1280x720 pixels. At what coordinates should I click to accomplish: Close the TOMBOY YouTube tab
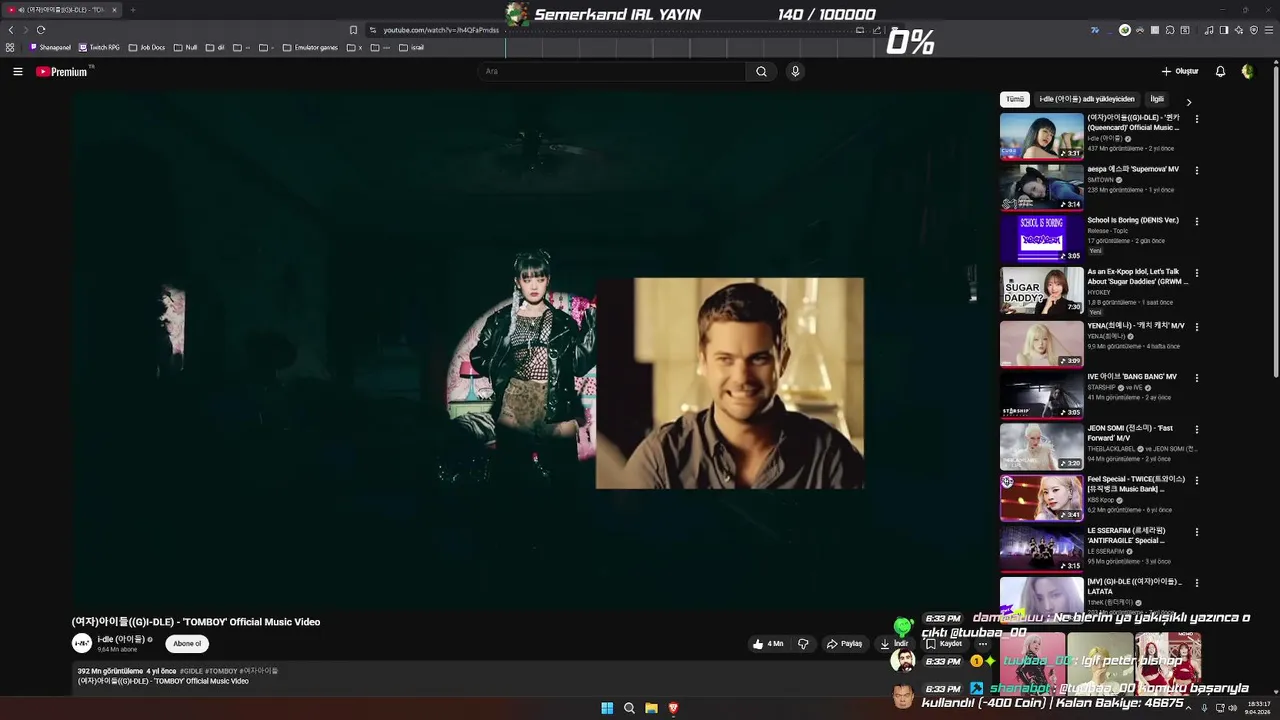(114, 10)
